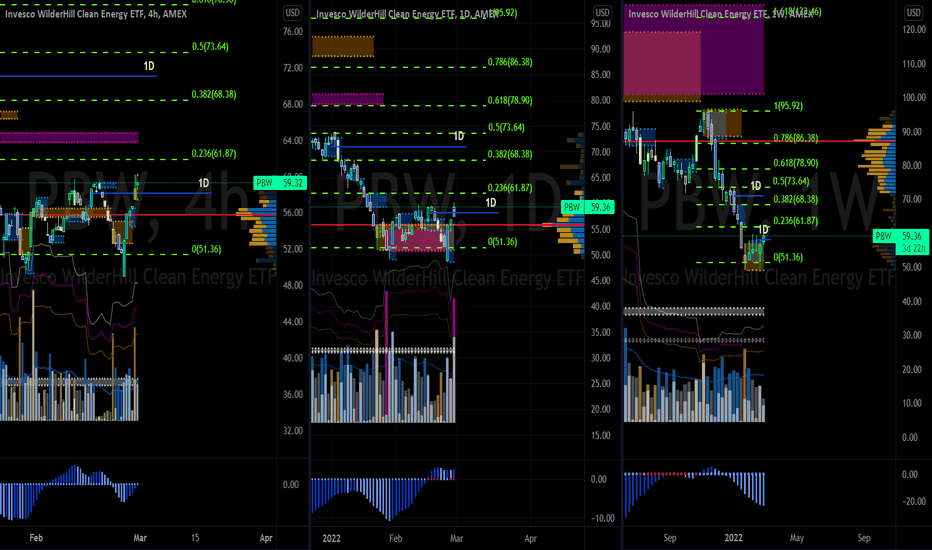Click -20.00 on the weekly indicator axis
Screen dimensions: 932x550
pyautogui.click(x=914, y=501)
